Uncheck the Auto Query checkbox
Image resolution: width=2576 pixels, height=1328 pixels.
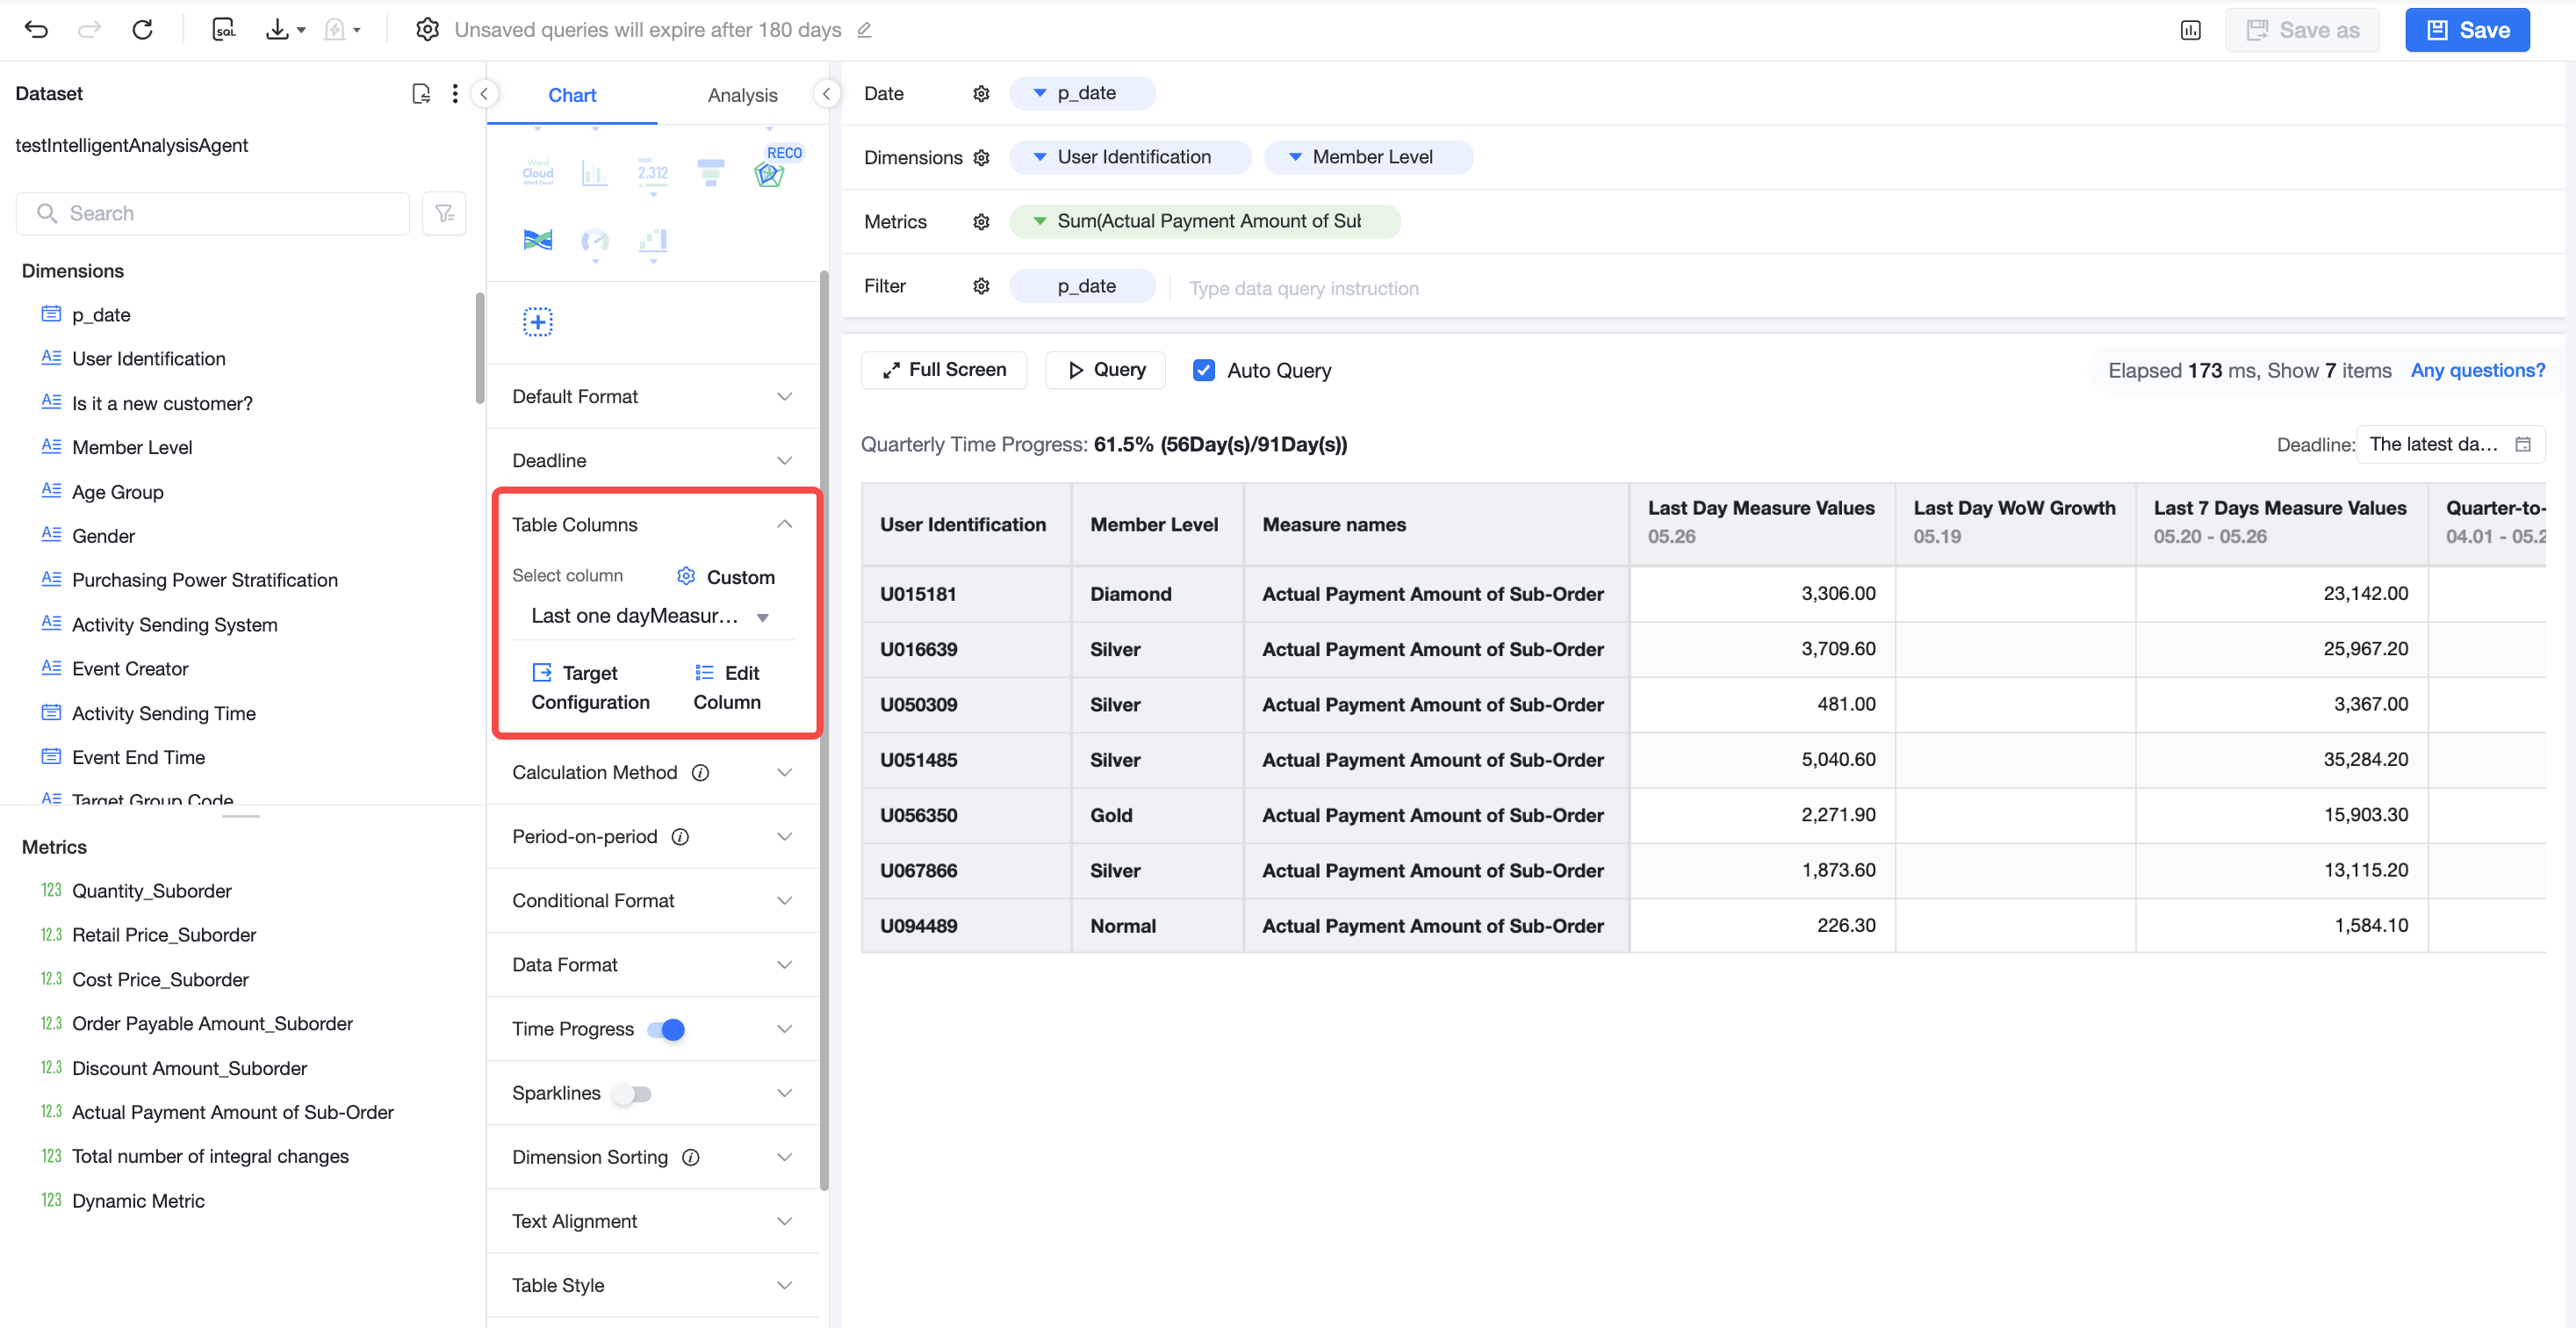[x=1204, y=370]
